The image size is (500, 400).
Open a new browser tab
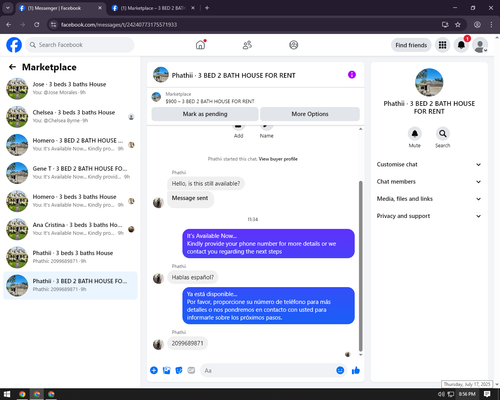(x=207, y=8)
